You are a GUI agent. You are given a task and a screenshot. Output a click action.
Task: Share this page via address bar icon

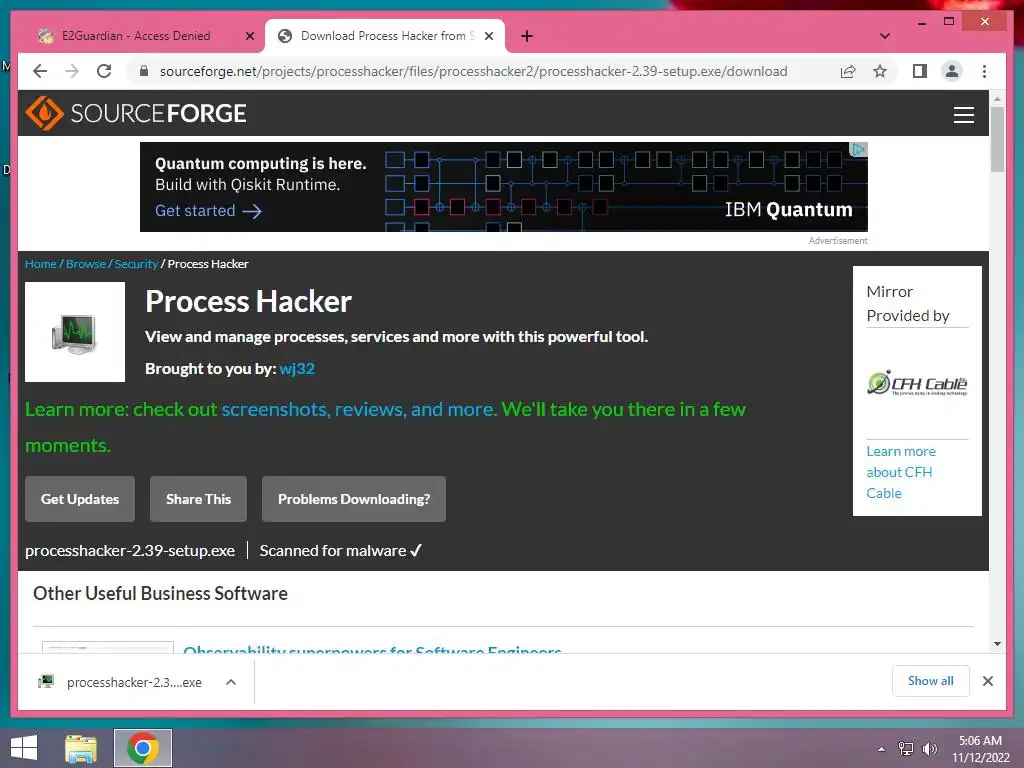[x=848, y=71]
